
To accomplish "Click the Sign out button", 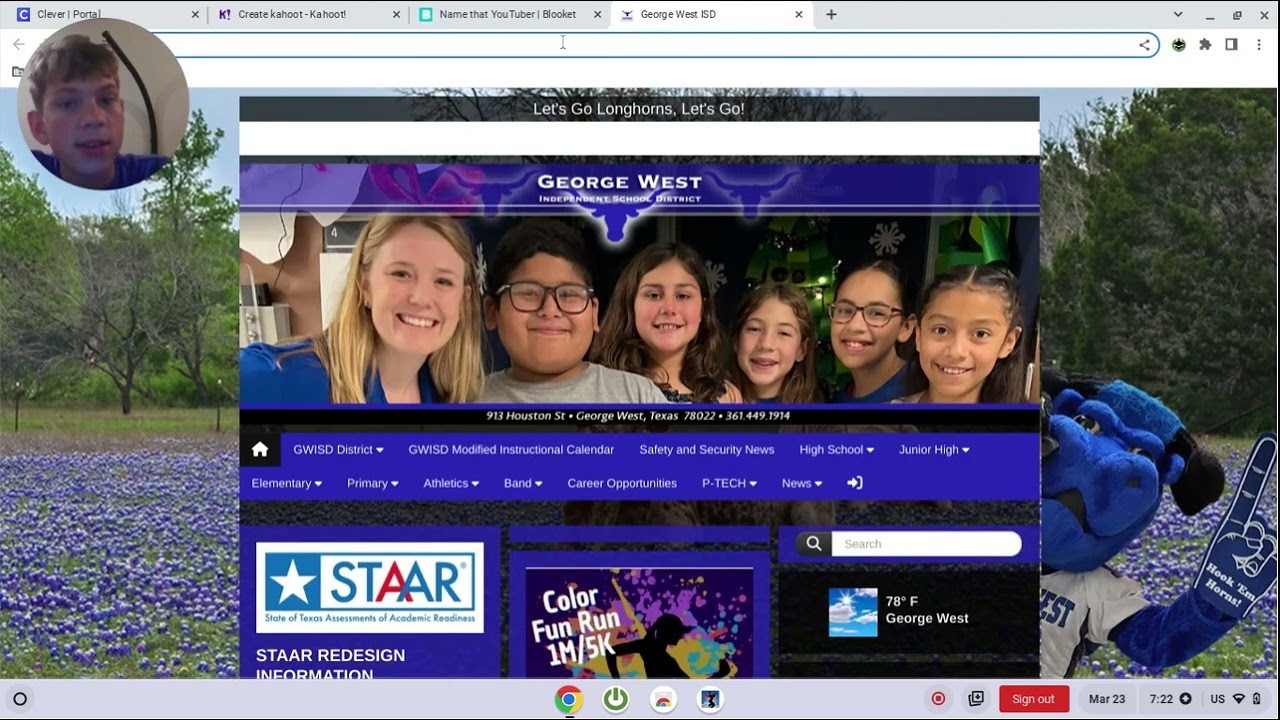I will [x=1033, y=699].
